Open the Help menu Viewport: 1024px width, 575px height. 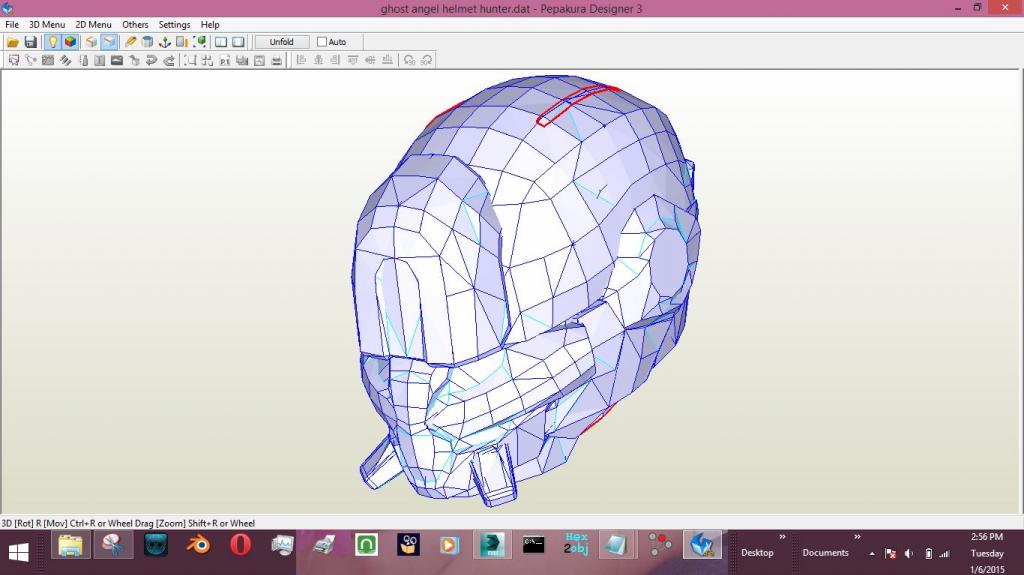210,25
